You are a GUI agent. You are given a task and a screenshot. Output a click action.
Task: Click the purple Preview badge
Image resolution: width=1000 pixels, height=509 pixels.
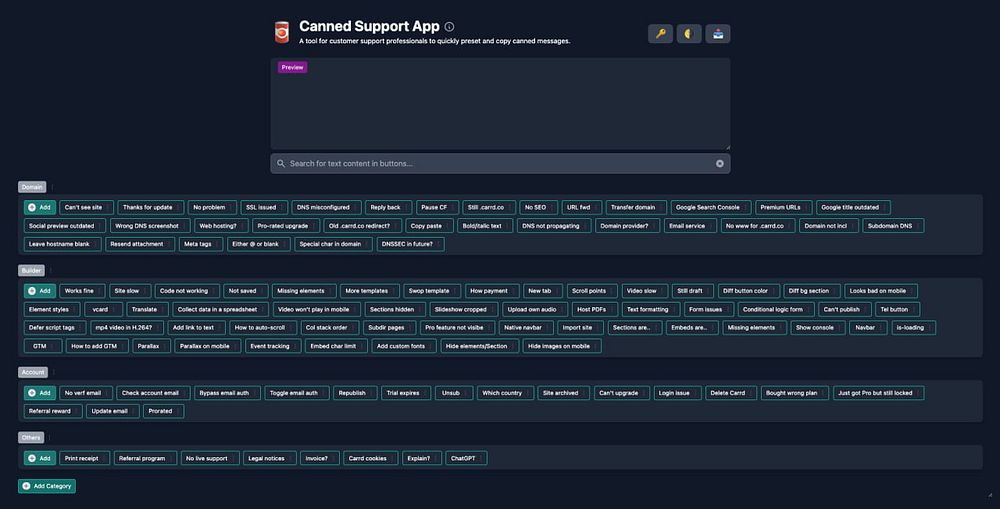point(292,67)
